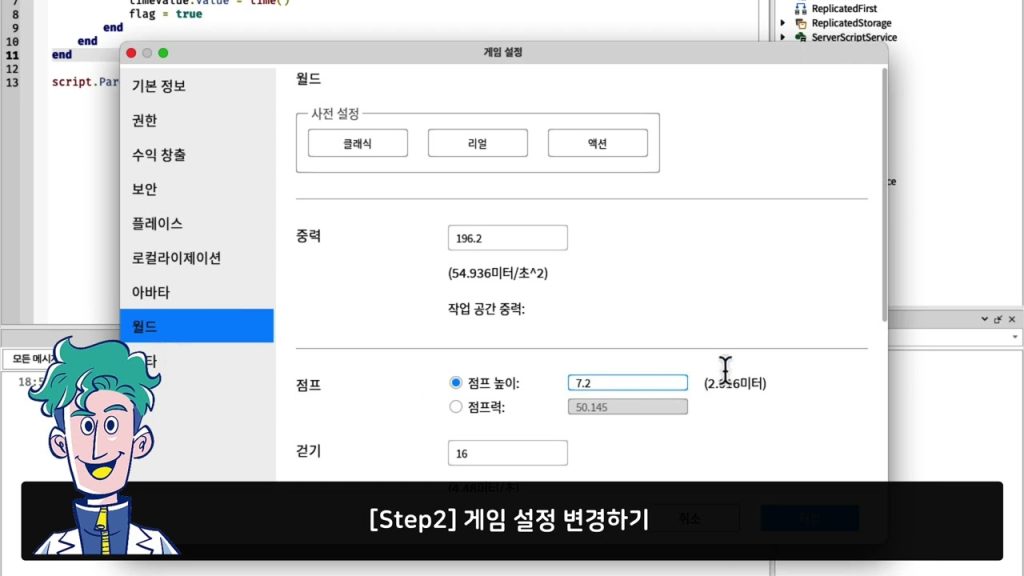
Task: Apply the 액션 world preset
Action: [x=597, y=143]
